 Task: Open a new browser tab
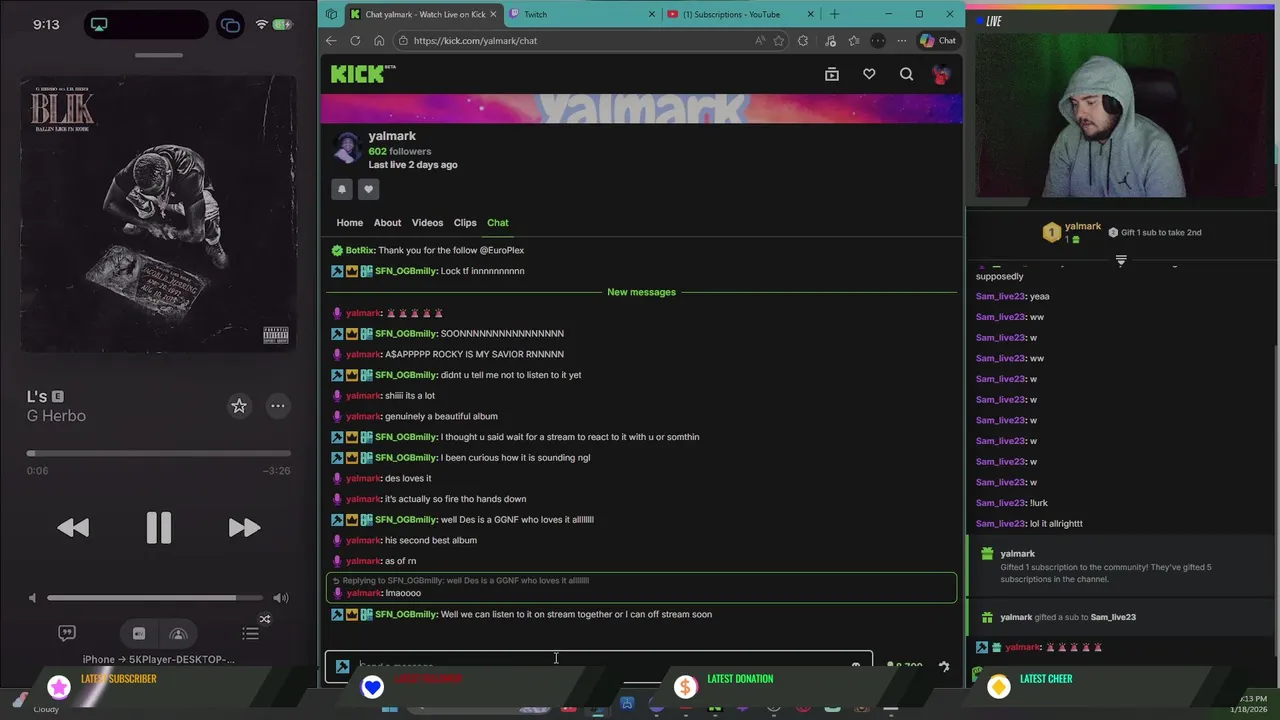click(834, 14)
